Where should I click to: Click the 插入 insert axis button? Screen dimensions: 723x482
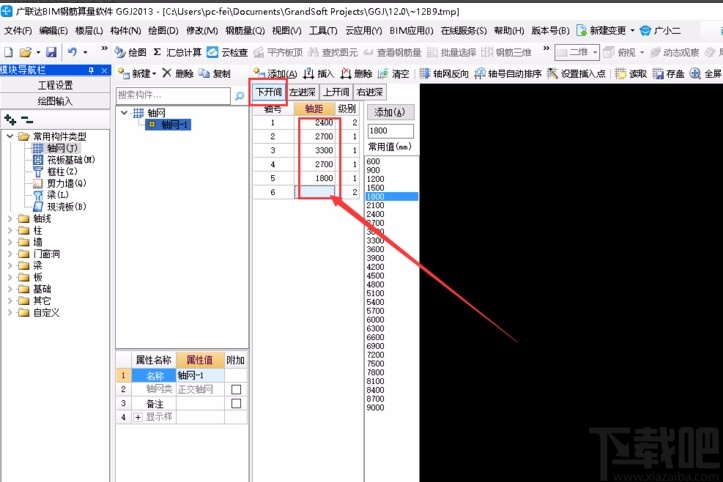[318, 73]
